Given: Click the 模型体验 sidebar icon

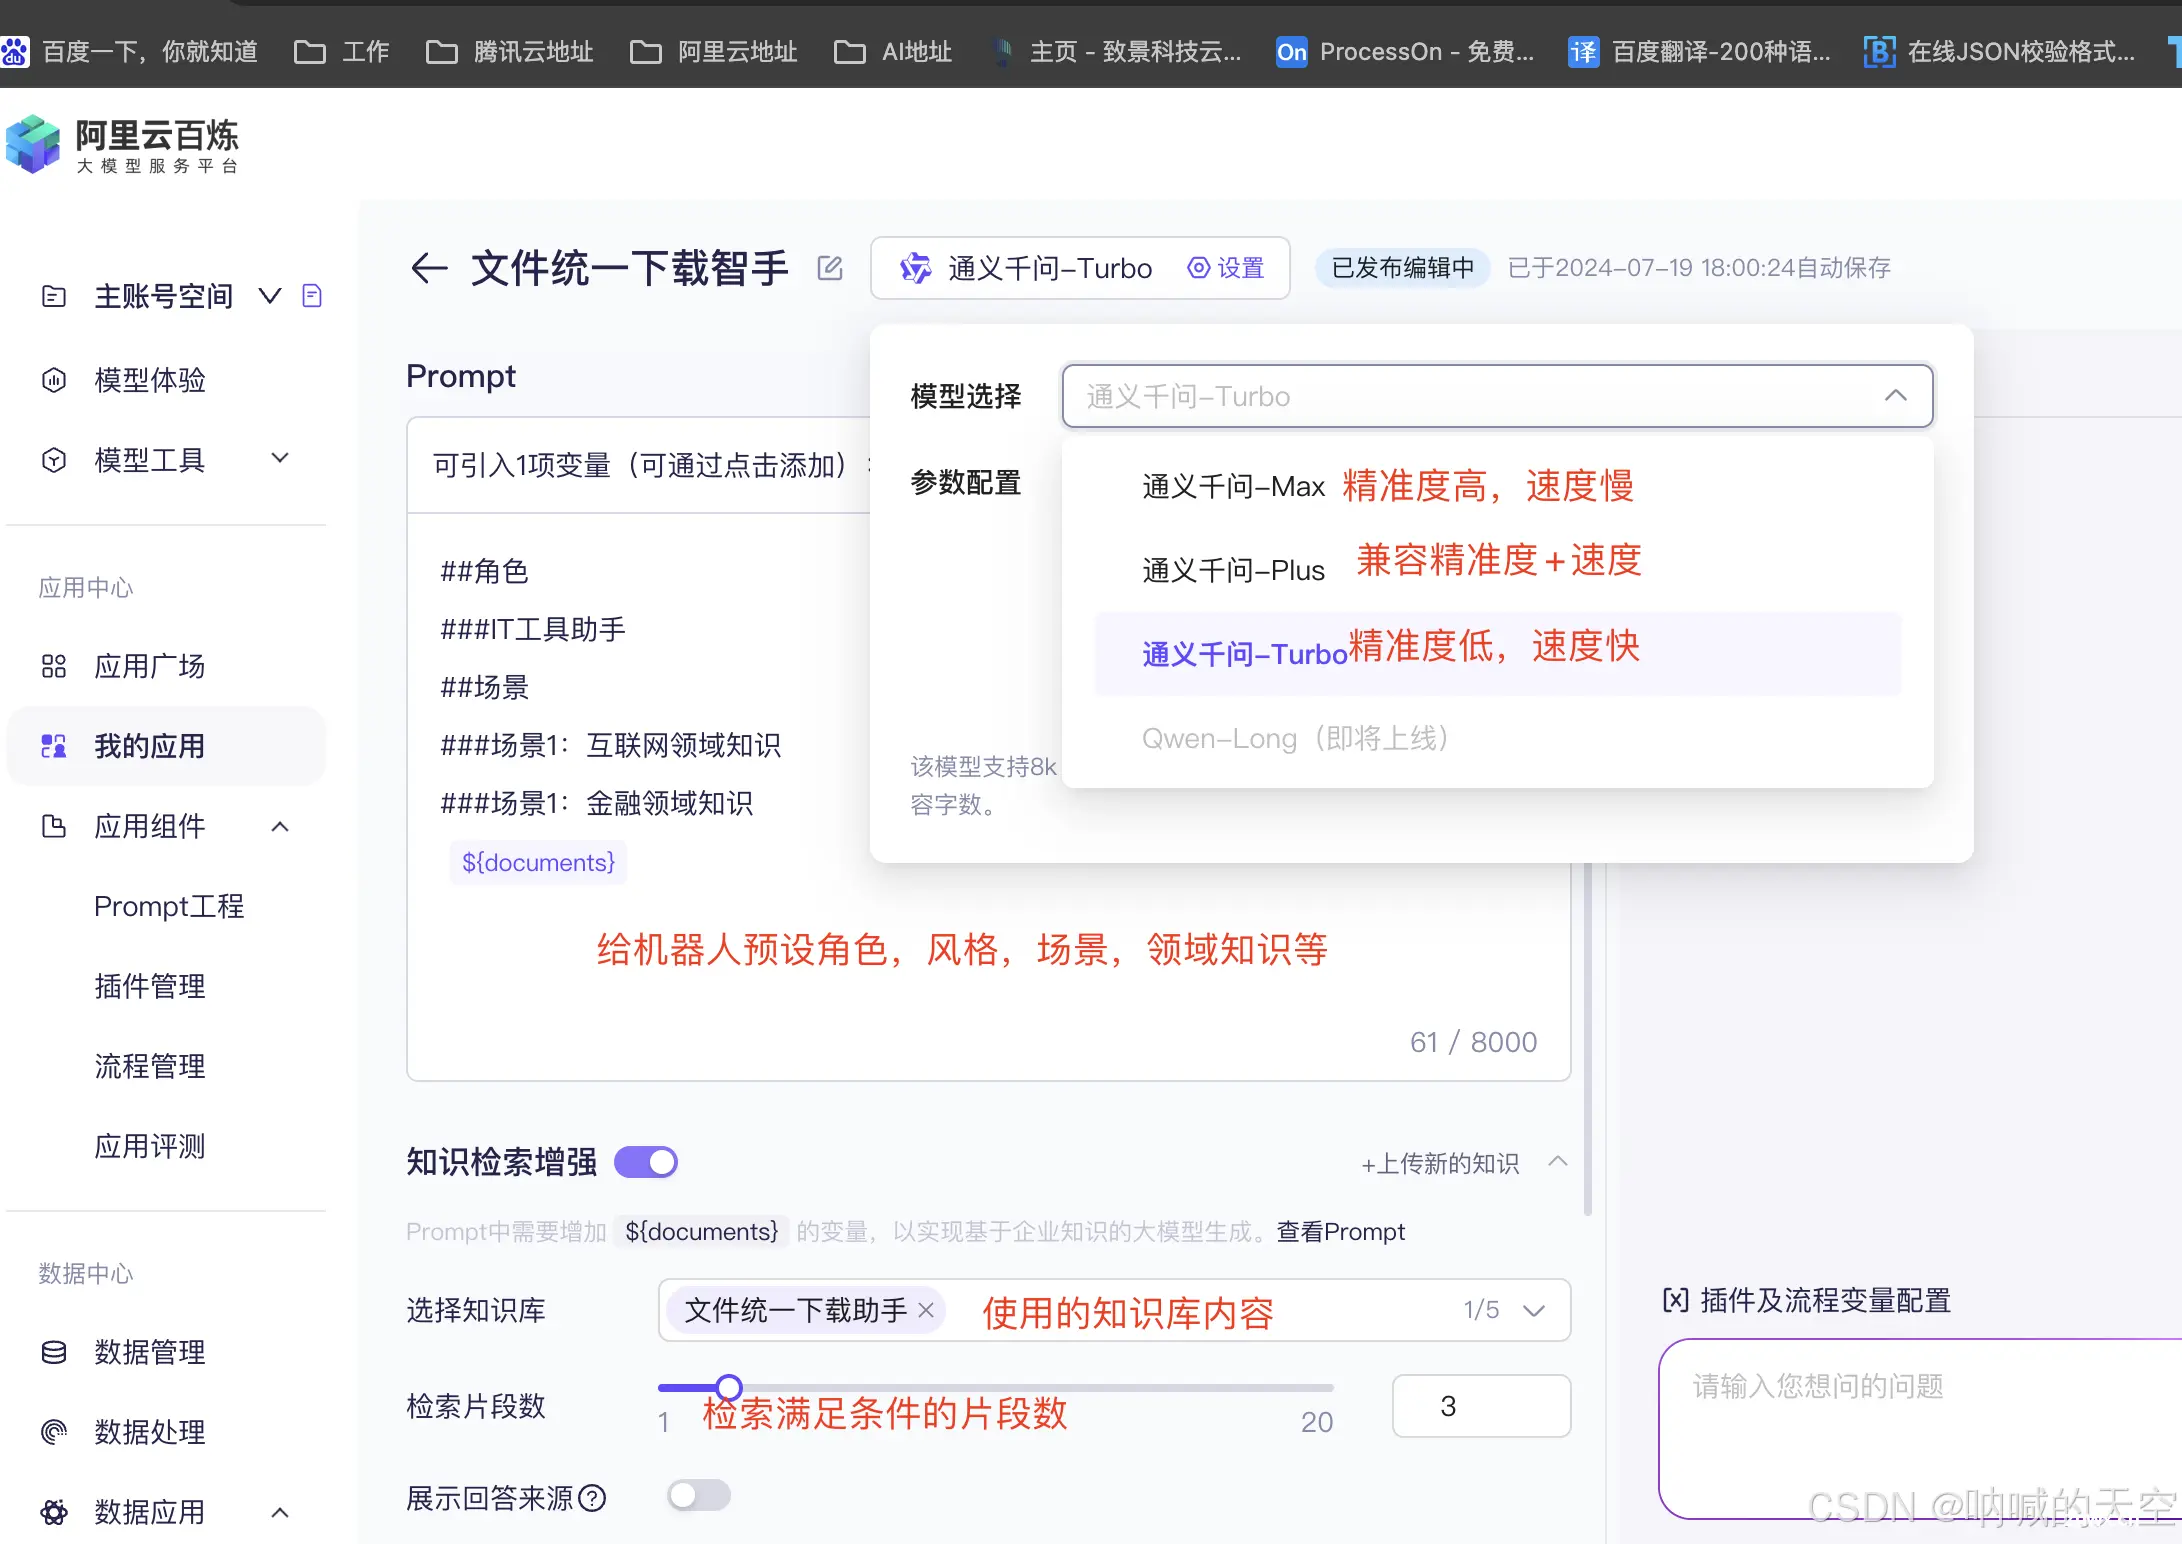Looking at the screenshot, I should pos(54,380).
